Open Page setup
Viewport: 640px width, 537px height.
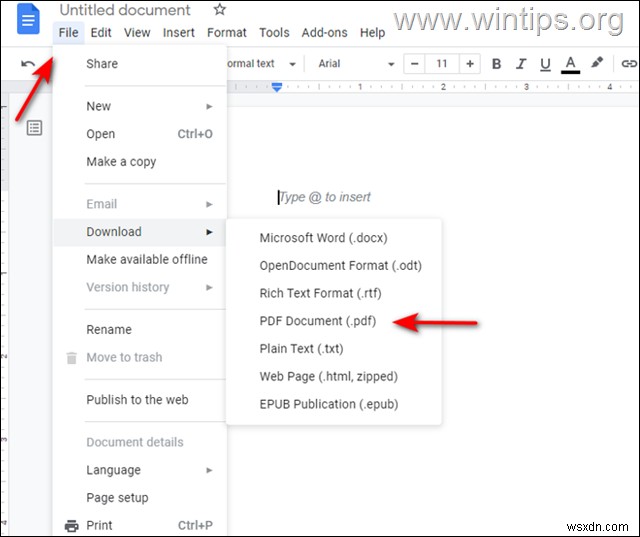pyautogui.click(x=140, y=498)
